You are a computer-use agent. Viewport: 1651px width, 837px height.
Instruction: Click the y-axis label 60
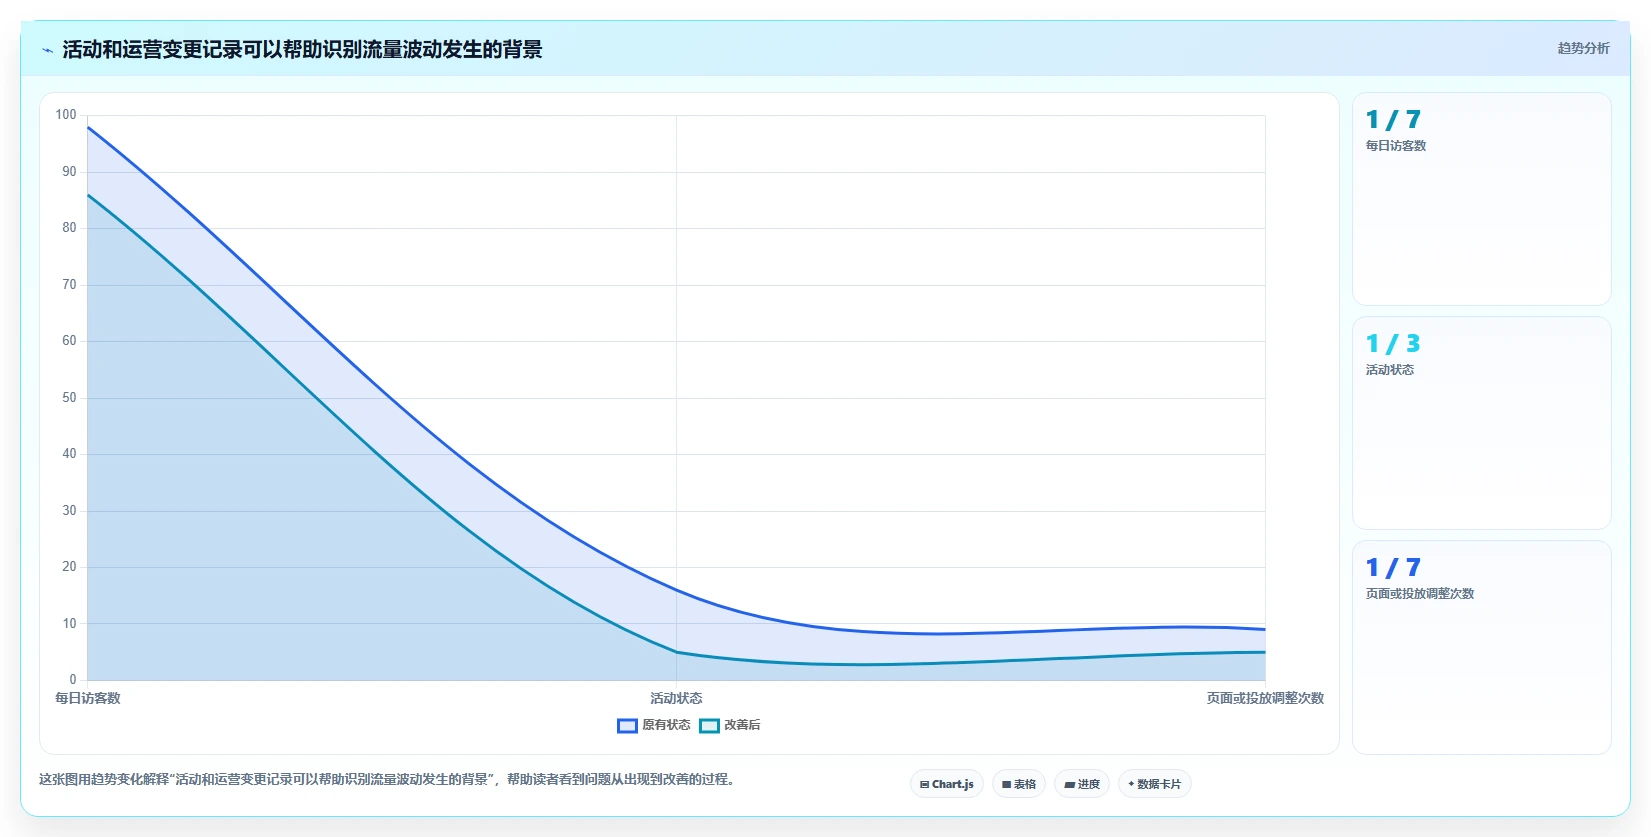69,341
